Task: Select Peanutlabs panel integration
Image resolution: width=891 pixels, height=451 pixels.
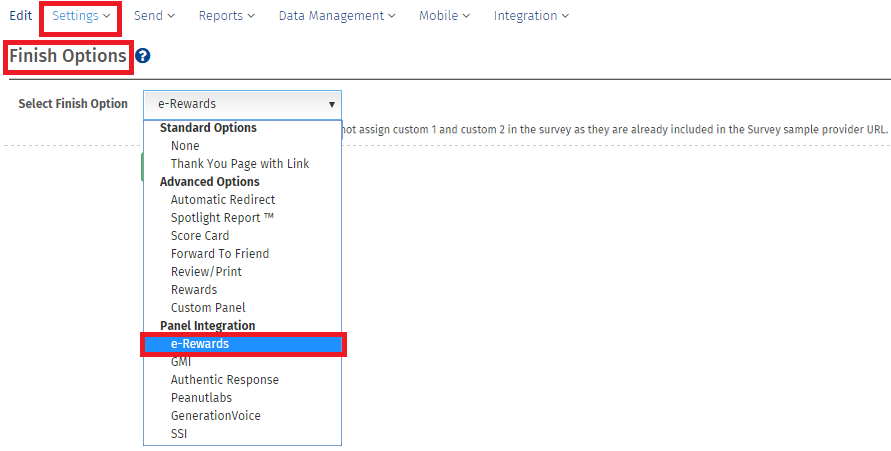Action: click(x=203, y=398)
